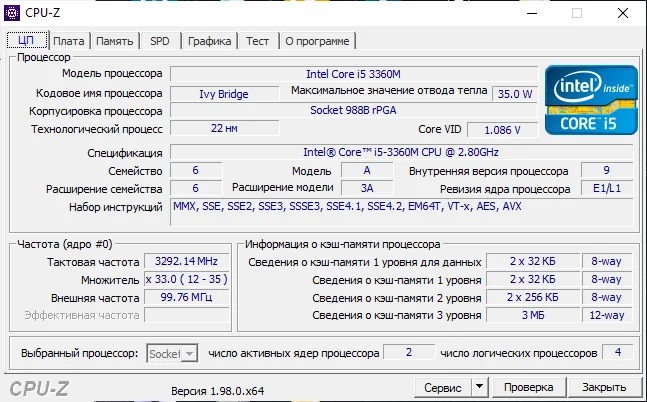Image resolution: width=647 pixels, height=402 pixels.
Task: Select the ЦП tab
Action: pyautogui.click(x=27, y=40)
